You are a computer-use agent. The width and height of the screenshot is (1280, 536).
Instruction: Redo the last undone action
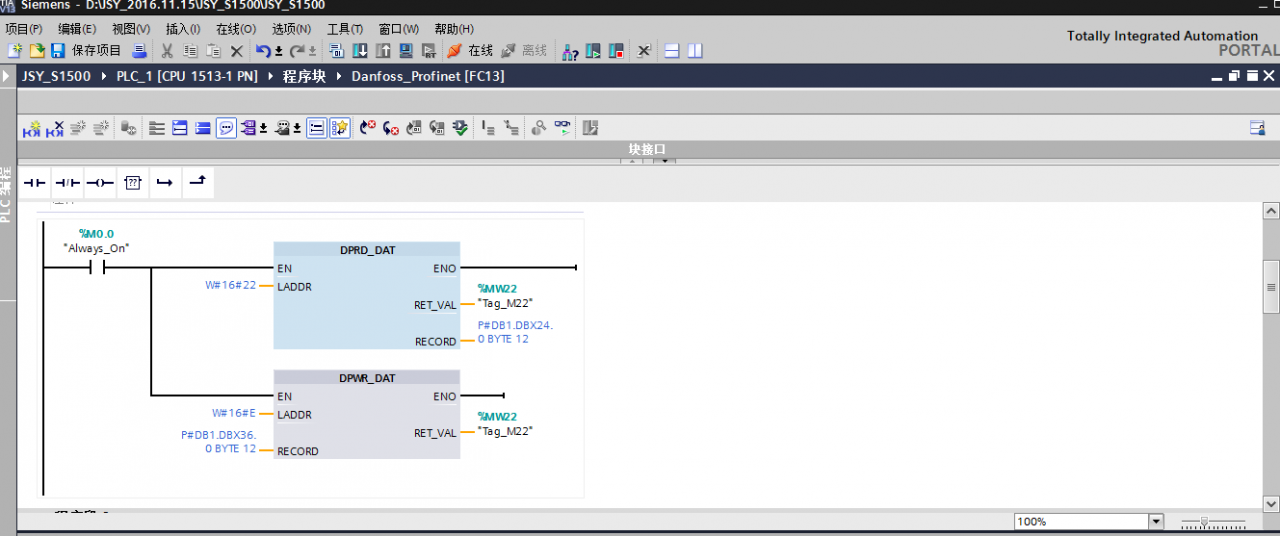(x=297, y=50)
